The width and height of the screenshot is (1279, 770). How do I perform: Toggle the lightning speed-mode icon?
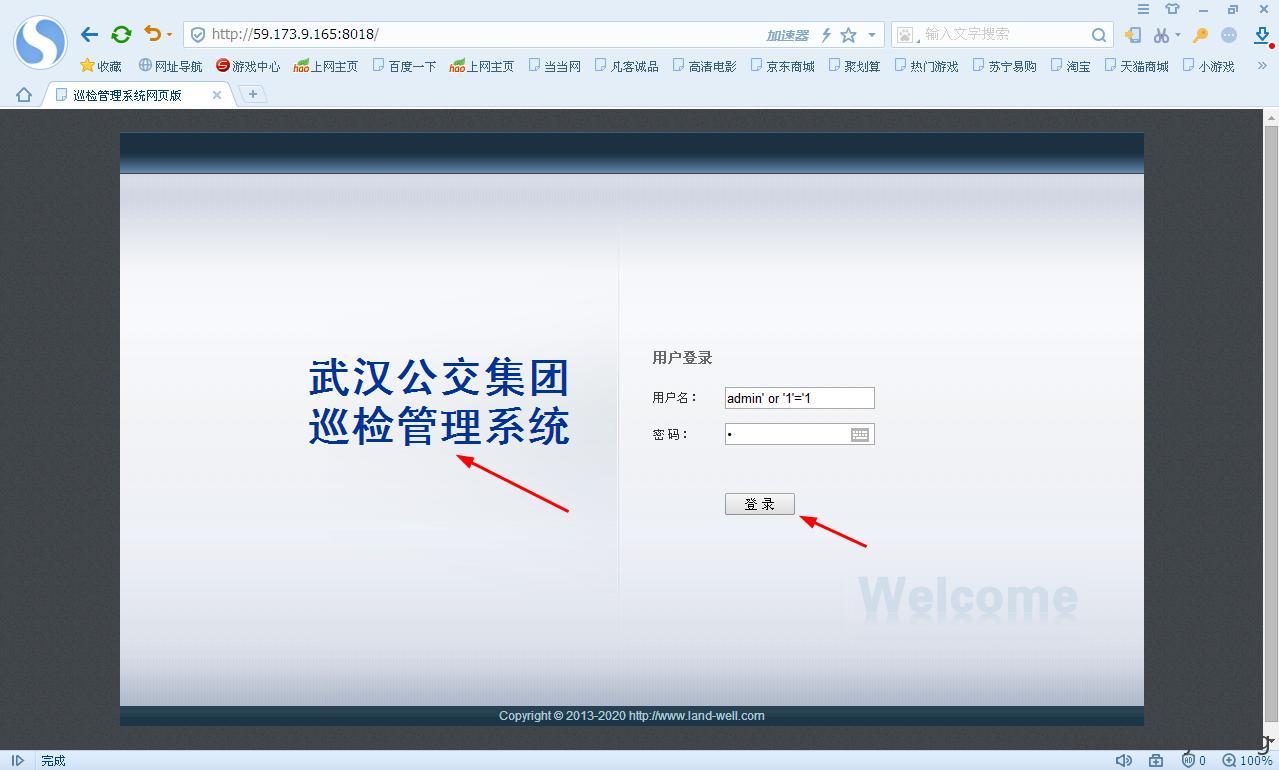[826, 35]
